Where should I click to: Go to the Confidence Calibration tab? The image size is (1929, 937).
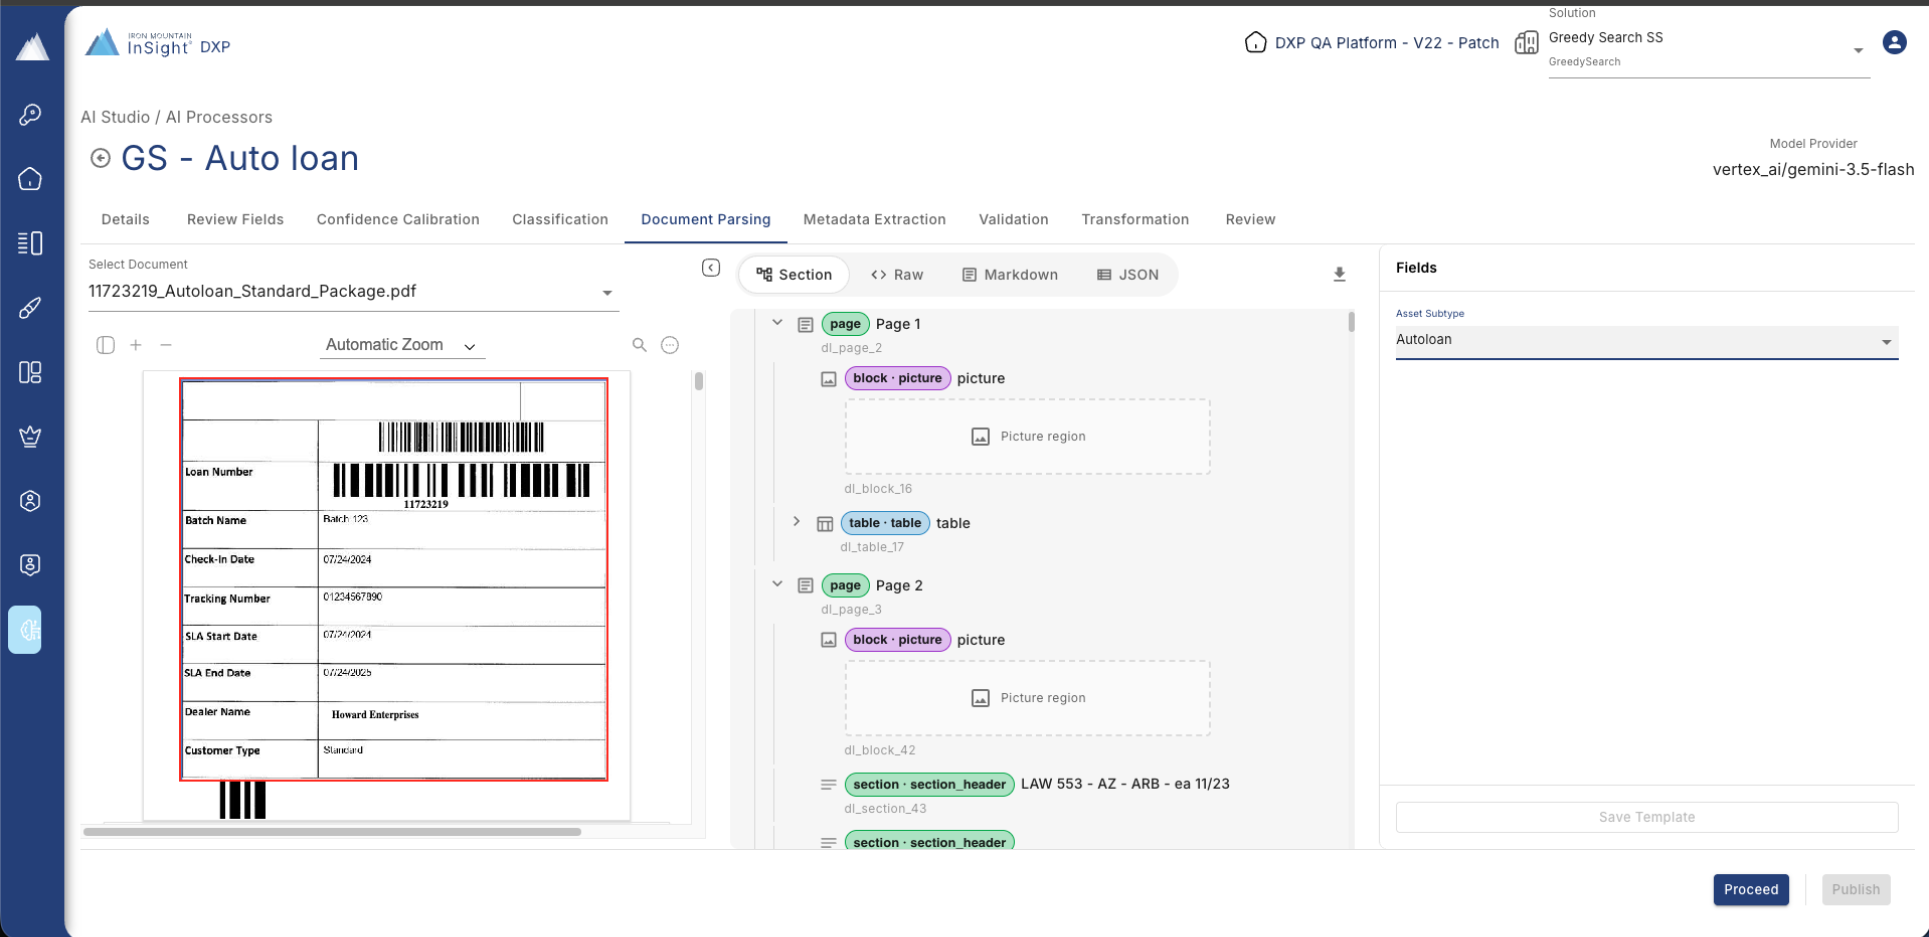(398, 219)
